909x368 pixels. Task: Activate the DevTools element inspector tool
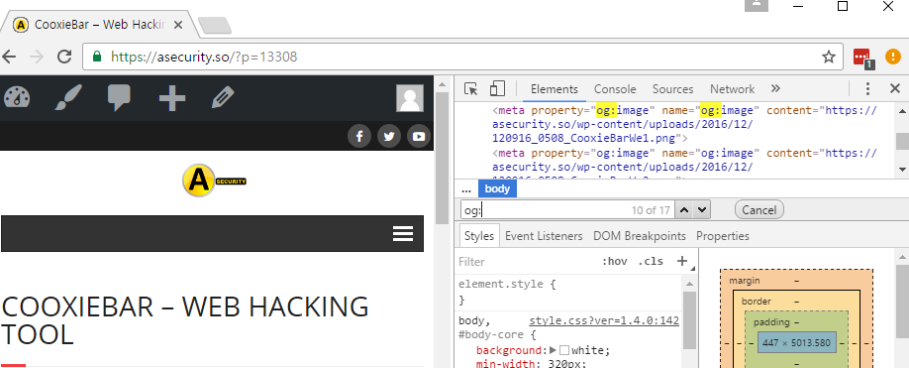(471, 89)
